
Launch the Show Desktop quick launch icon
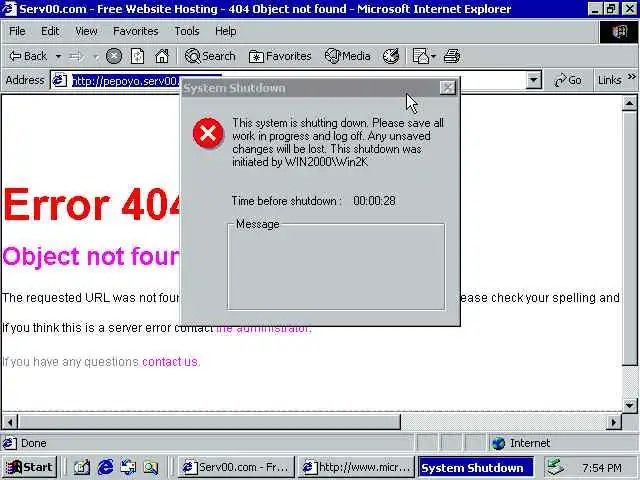click(81, 467)
